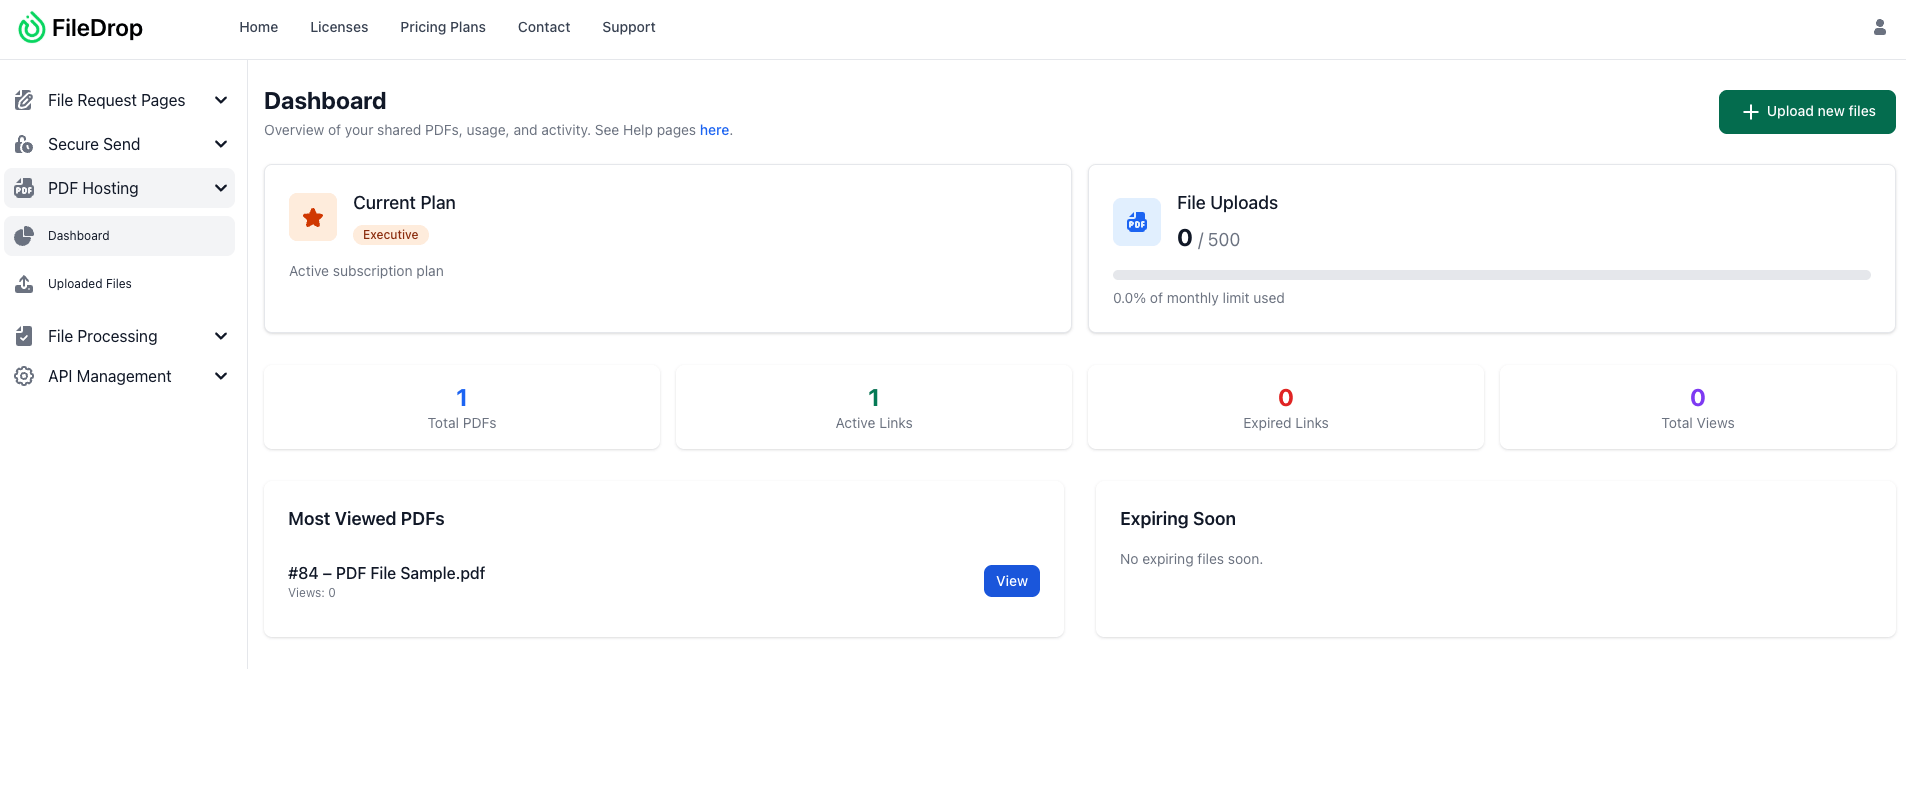Click the Uploaded Files upload icon
1906x805 pixels.
tap(24, 284)
